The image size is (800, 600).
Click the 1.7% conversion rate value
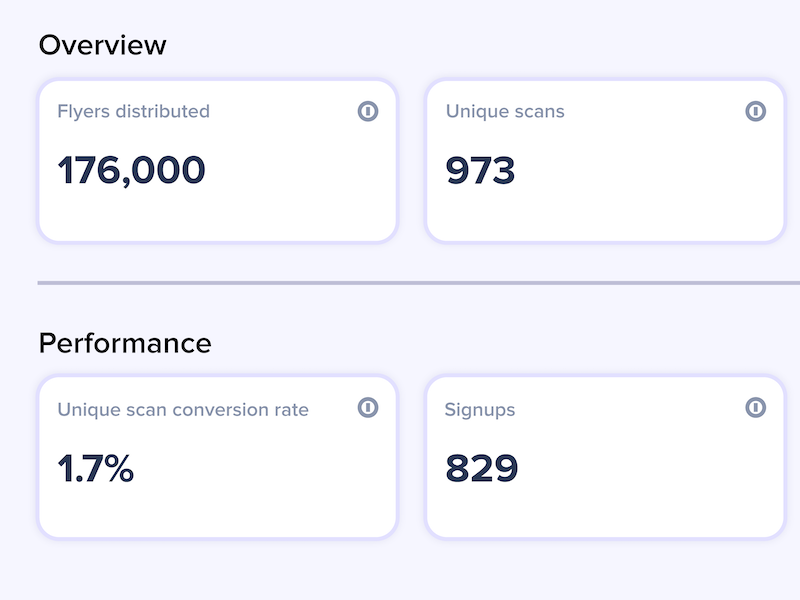(x=95, y=468)
